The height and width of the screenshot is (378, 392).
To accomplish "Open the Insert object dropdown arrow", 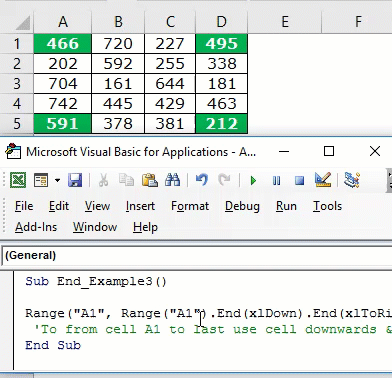I will point(57,181).
